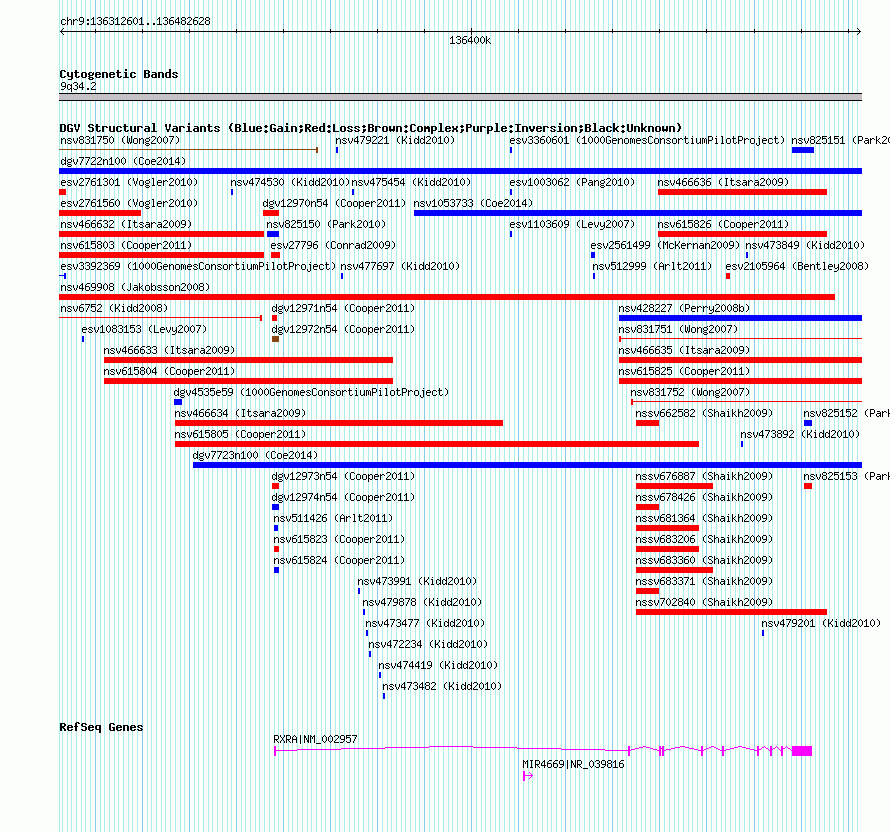Viewport: 890px width, 832px height.
Task: Click esv3392369 variant label
Action: pos(198,266)
